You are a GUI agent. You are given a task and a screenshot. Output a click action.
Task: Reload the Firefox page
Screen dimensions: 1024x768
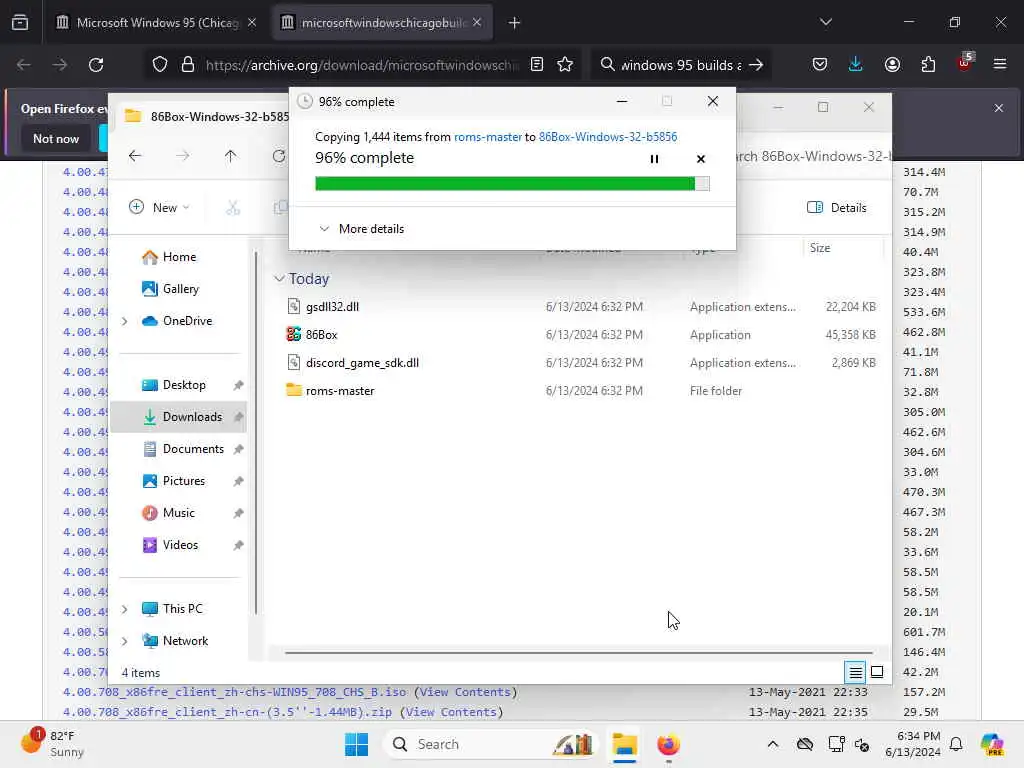[96, 65]
